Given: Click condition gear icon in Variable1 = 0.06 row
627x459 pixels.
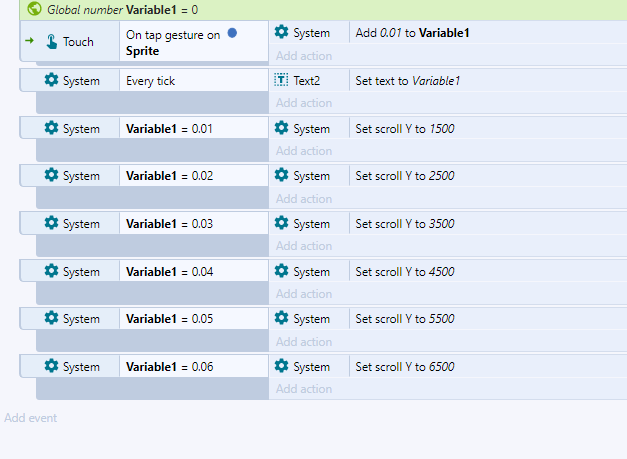Looking at the screenshot, I should 51,366.
